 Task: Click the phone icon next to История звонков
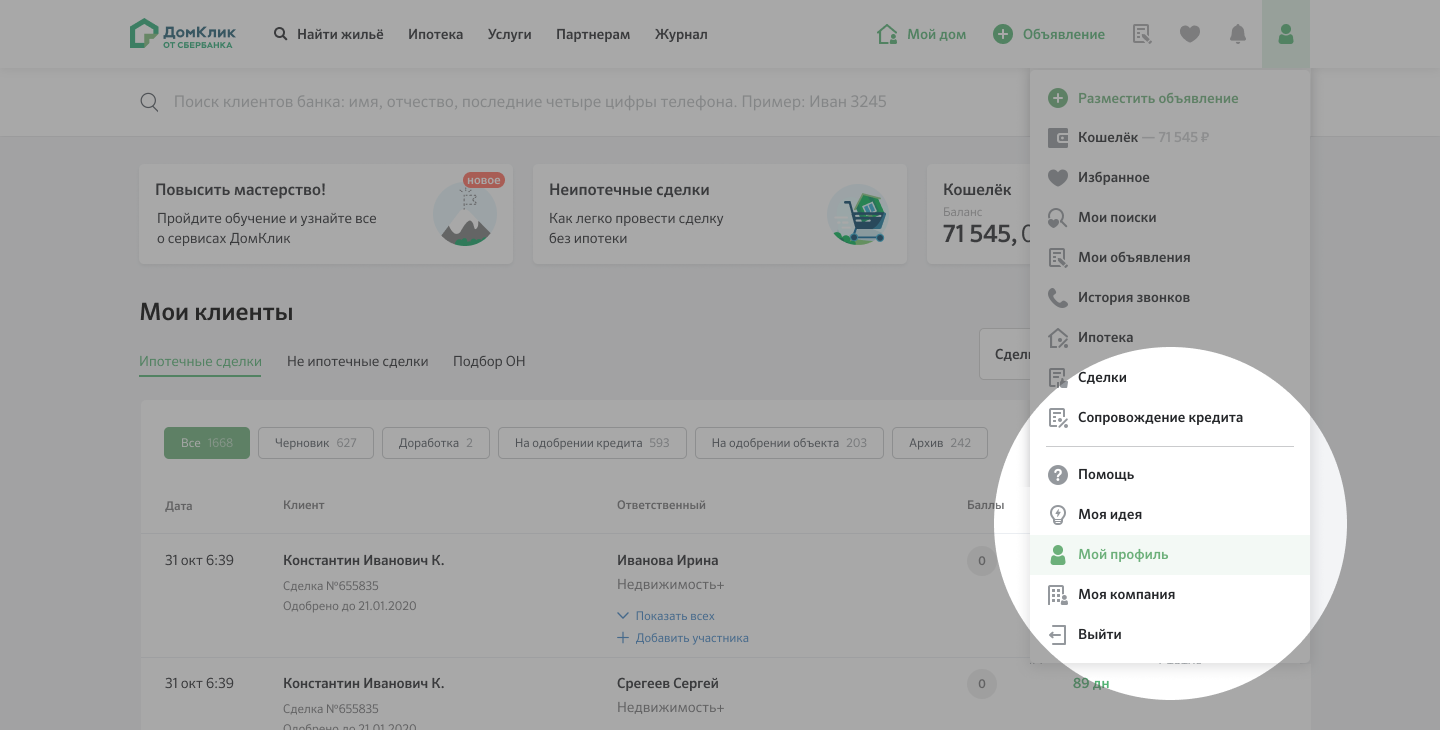[1057, 298]
